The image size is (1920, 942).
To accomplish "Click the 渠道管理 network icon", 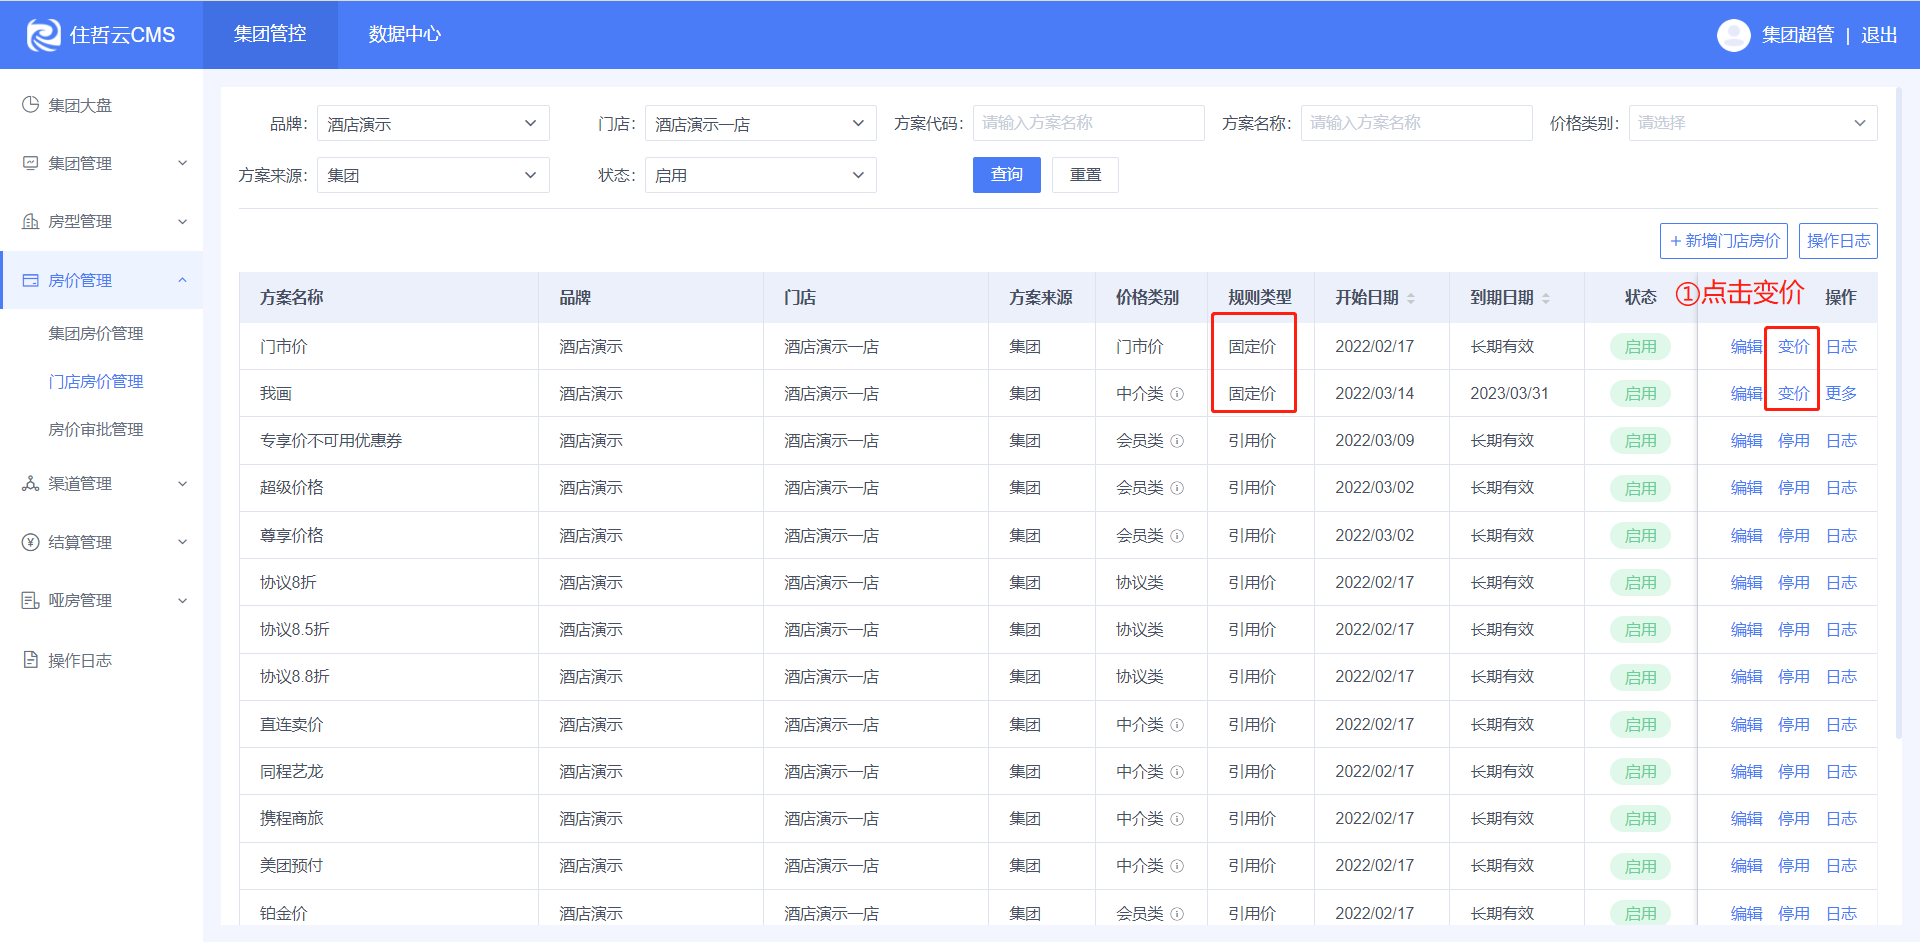I will (31, 483).
